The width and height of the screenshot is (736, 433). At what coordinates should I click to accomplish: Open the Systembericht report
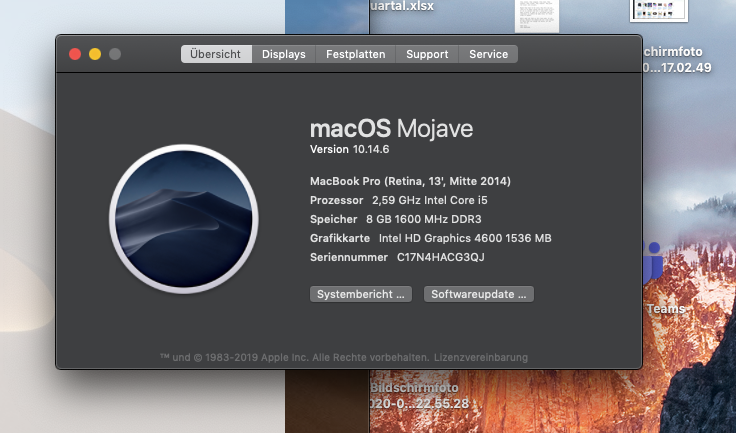pyautogui.click(x=360, y=294)
